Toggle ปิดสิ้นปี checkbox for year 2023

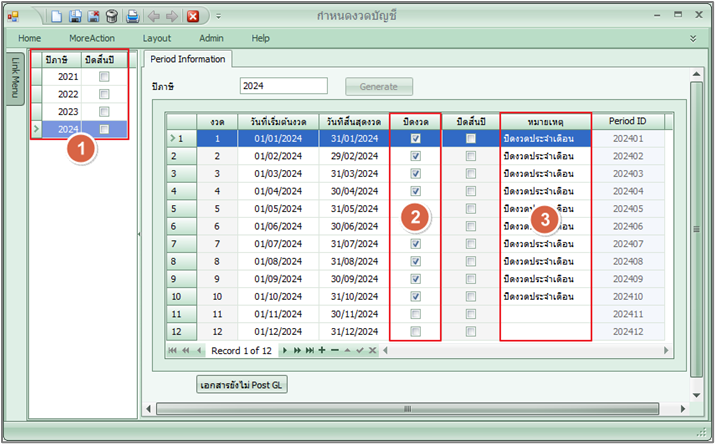[x=104, y=111]
